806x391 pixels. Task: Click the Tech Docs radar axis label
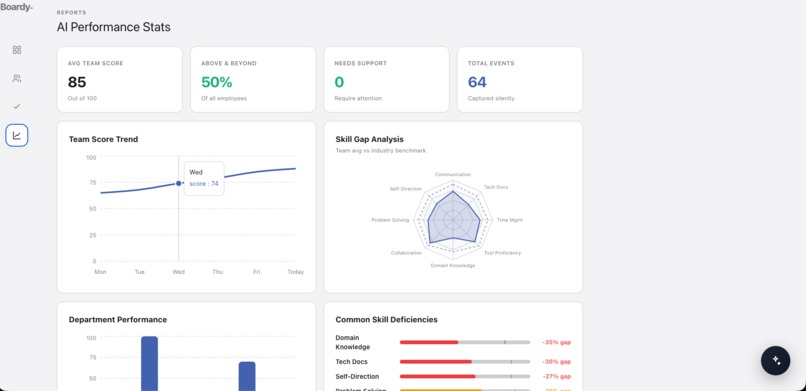[x=496, y=187]
